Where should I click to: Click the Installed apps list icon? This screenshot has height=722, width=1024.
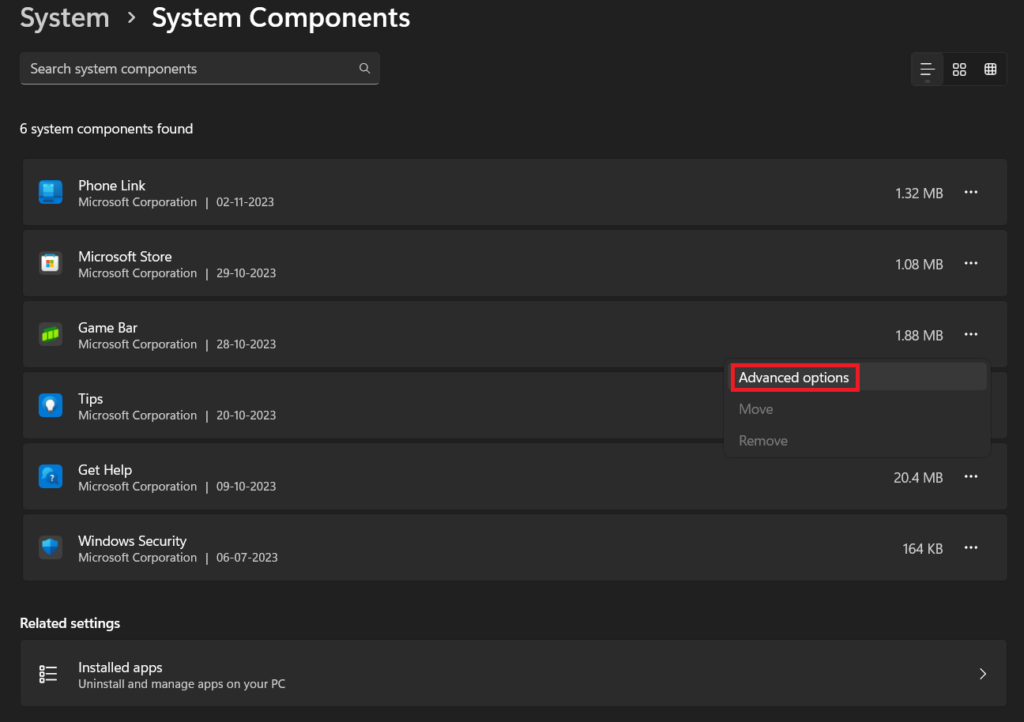(48, 674)
